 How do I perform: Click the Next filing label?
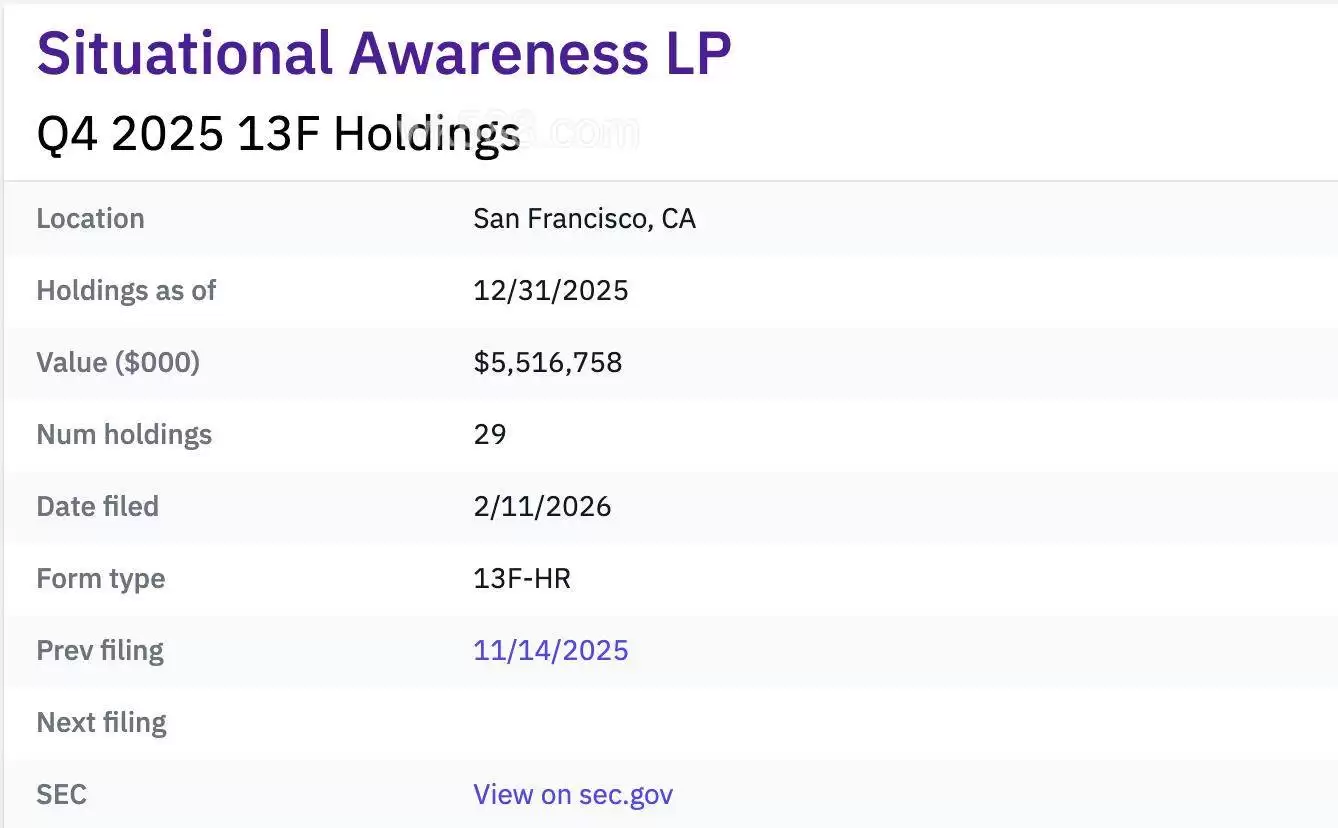[101, 723]
